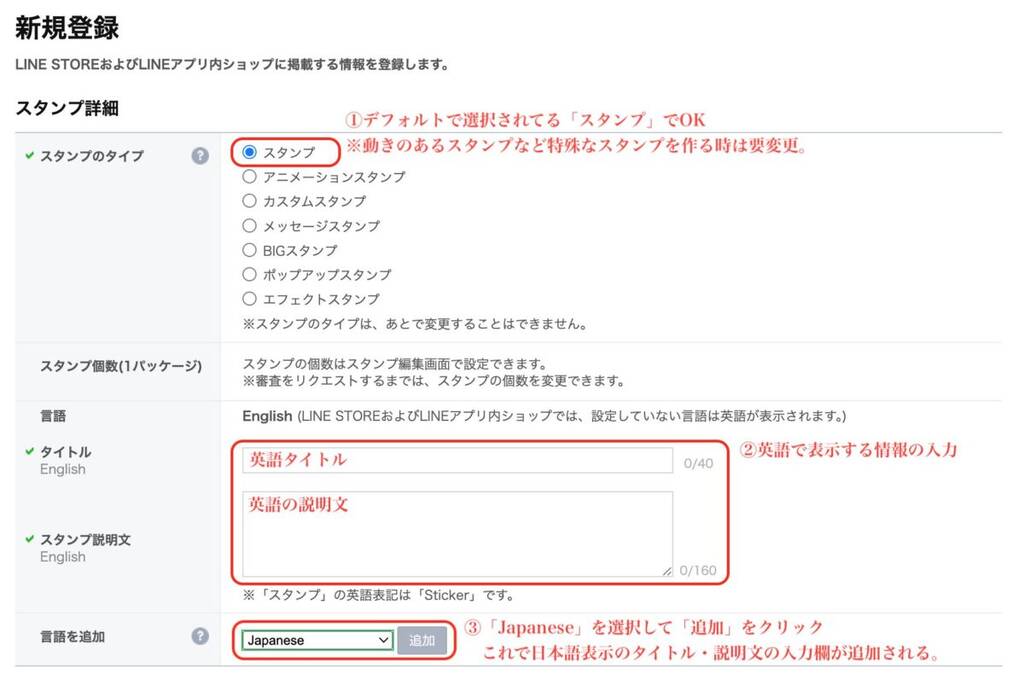Choose カスタムスタンプ radio option
The width and height of the screenshot is (1024, 687).
(249, 201)
